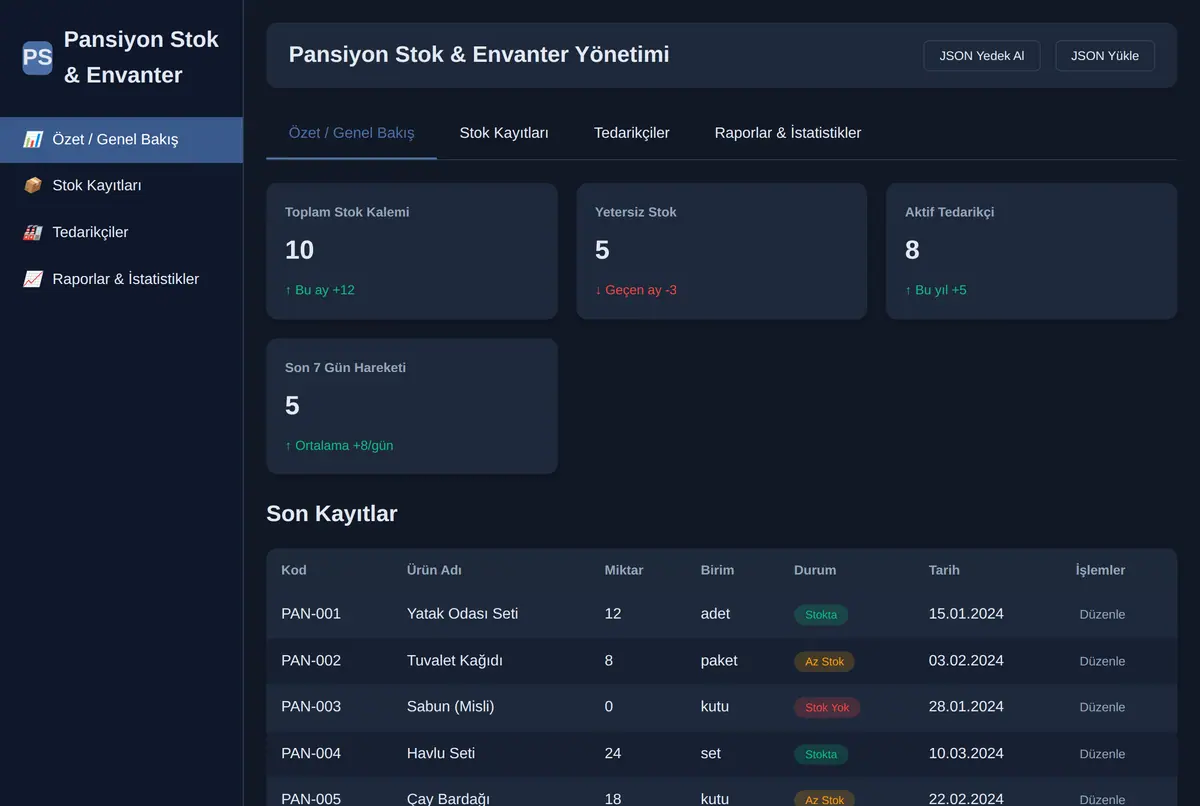Edit the PAN-001 Yatak Odası Seti row
Image resolution: width=1200 pixels, height=806 pixels.
(1102, 615)
